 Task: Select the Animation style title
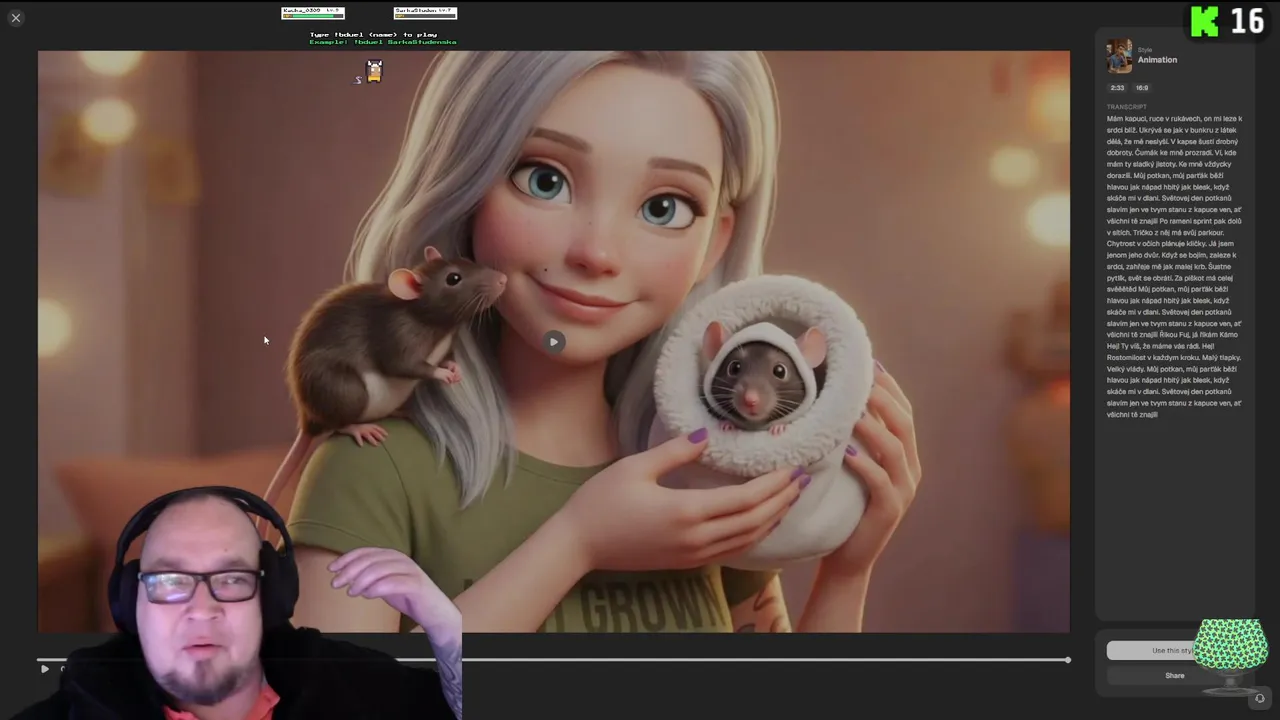click(x=1157, y=60)
